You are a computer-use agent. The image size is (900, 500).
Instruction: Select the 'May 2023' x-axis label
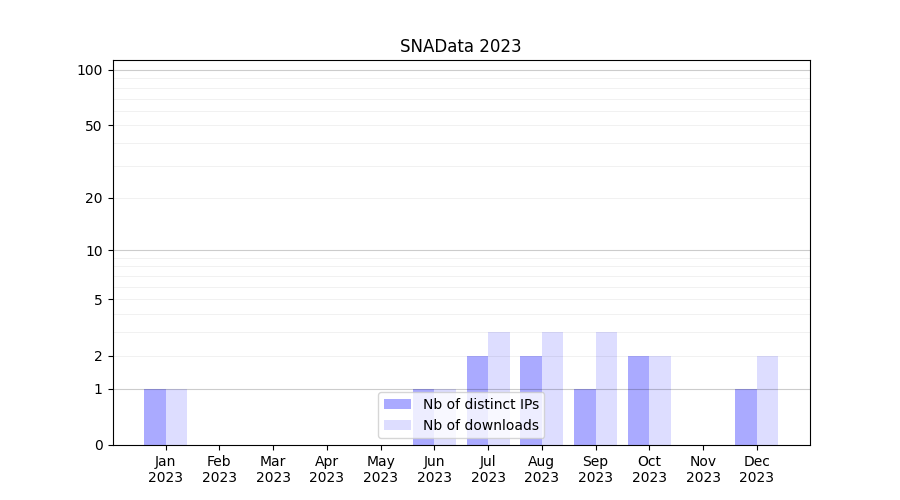click(380, 469)
